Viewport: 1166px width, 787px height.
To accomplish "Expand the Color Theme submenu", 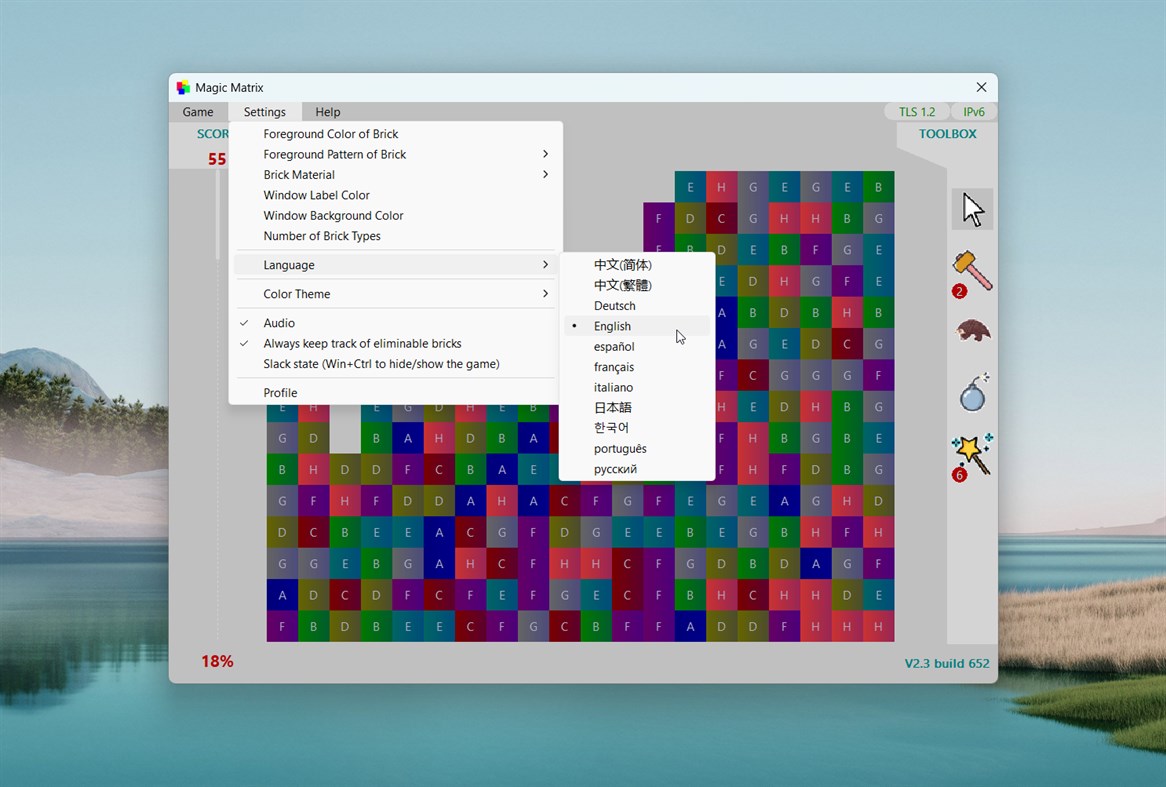I will pyautogui.click(x=296, y=293).
